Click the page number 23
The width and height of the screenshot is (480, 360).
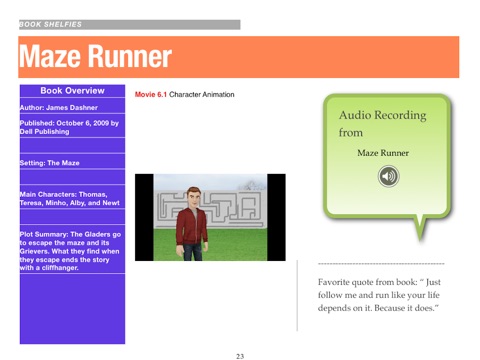[240, 356]
